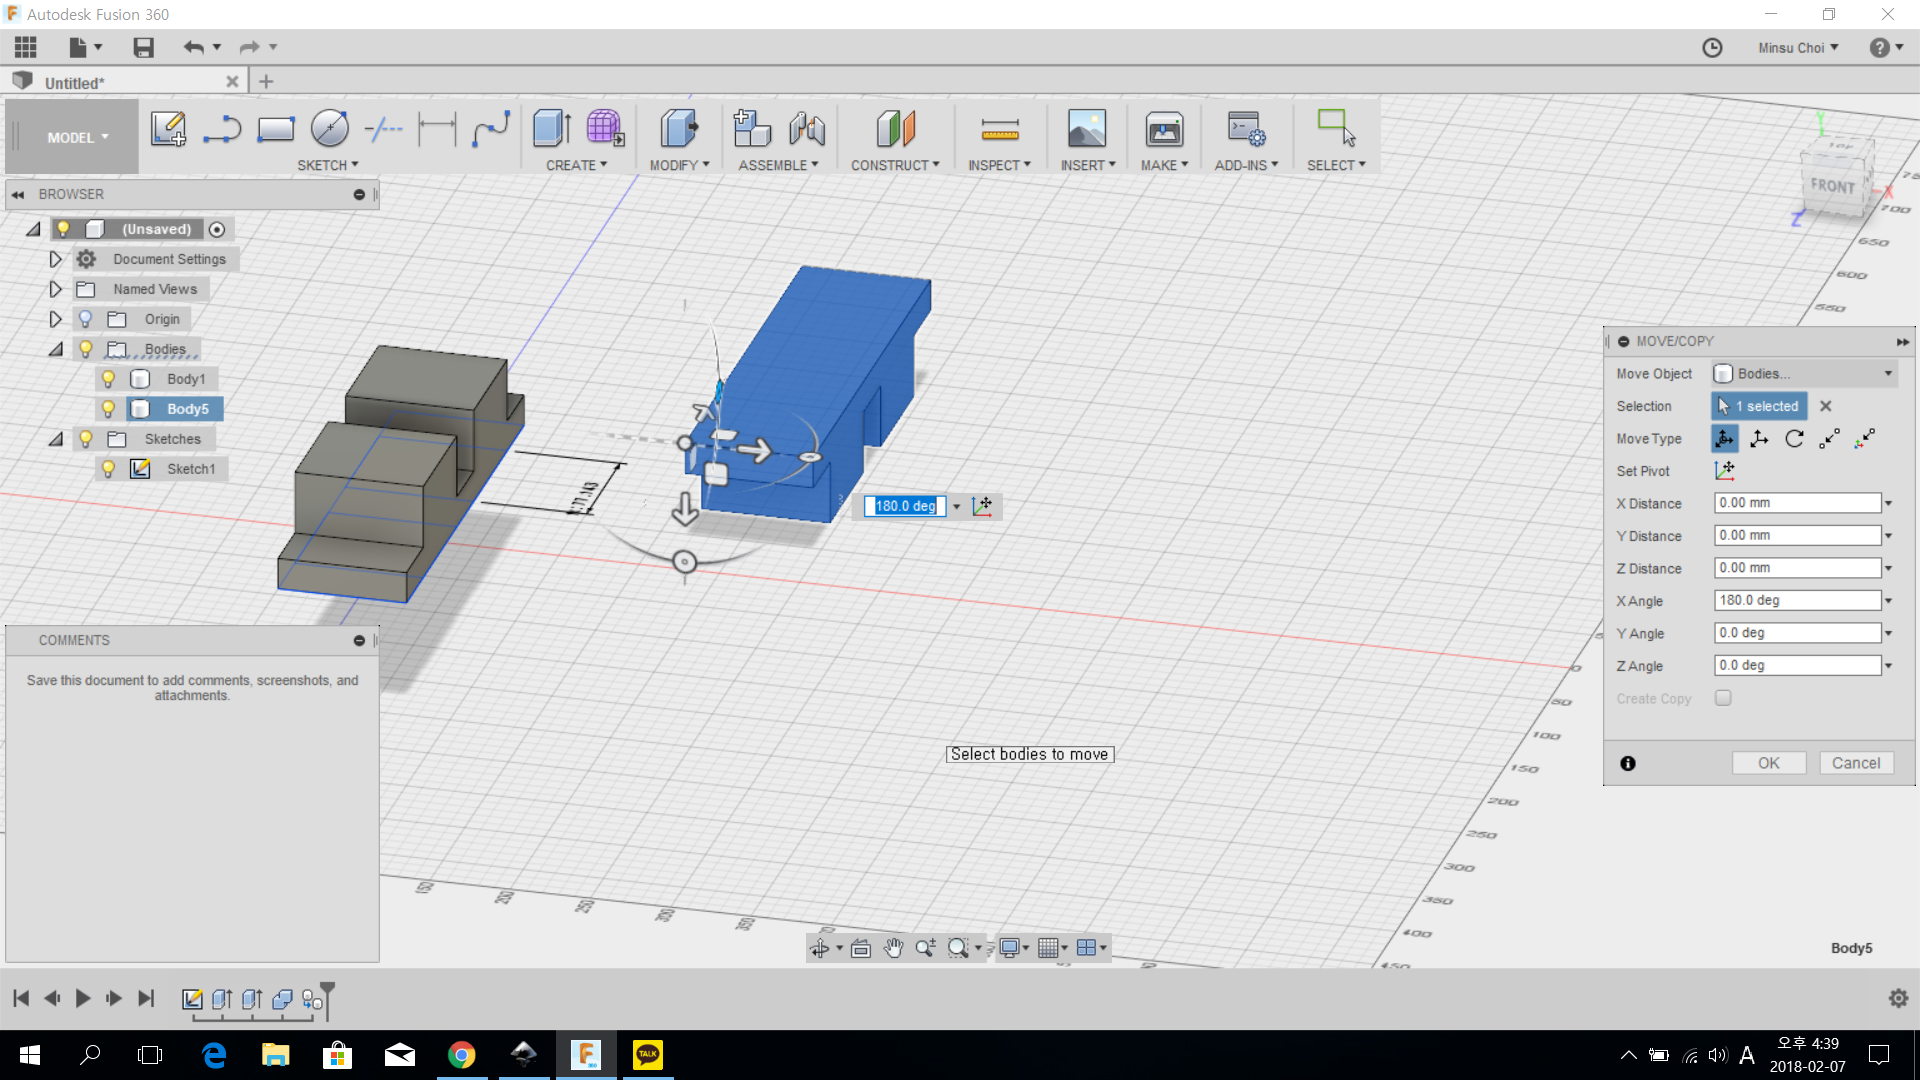Click the Z Angle input field
This screenshot has height=1080, width=1920.
1797,665
